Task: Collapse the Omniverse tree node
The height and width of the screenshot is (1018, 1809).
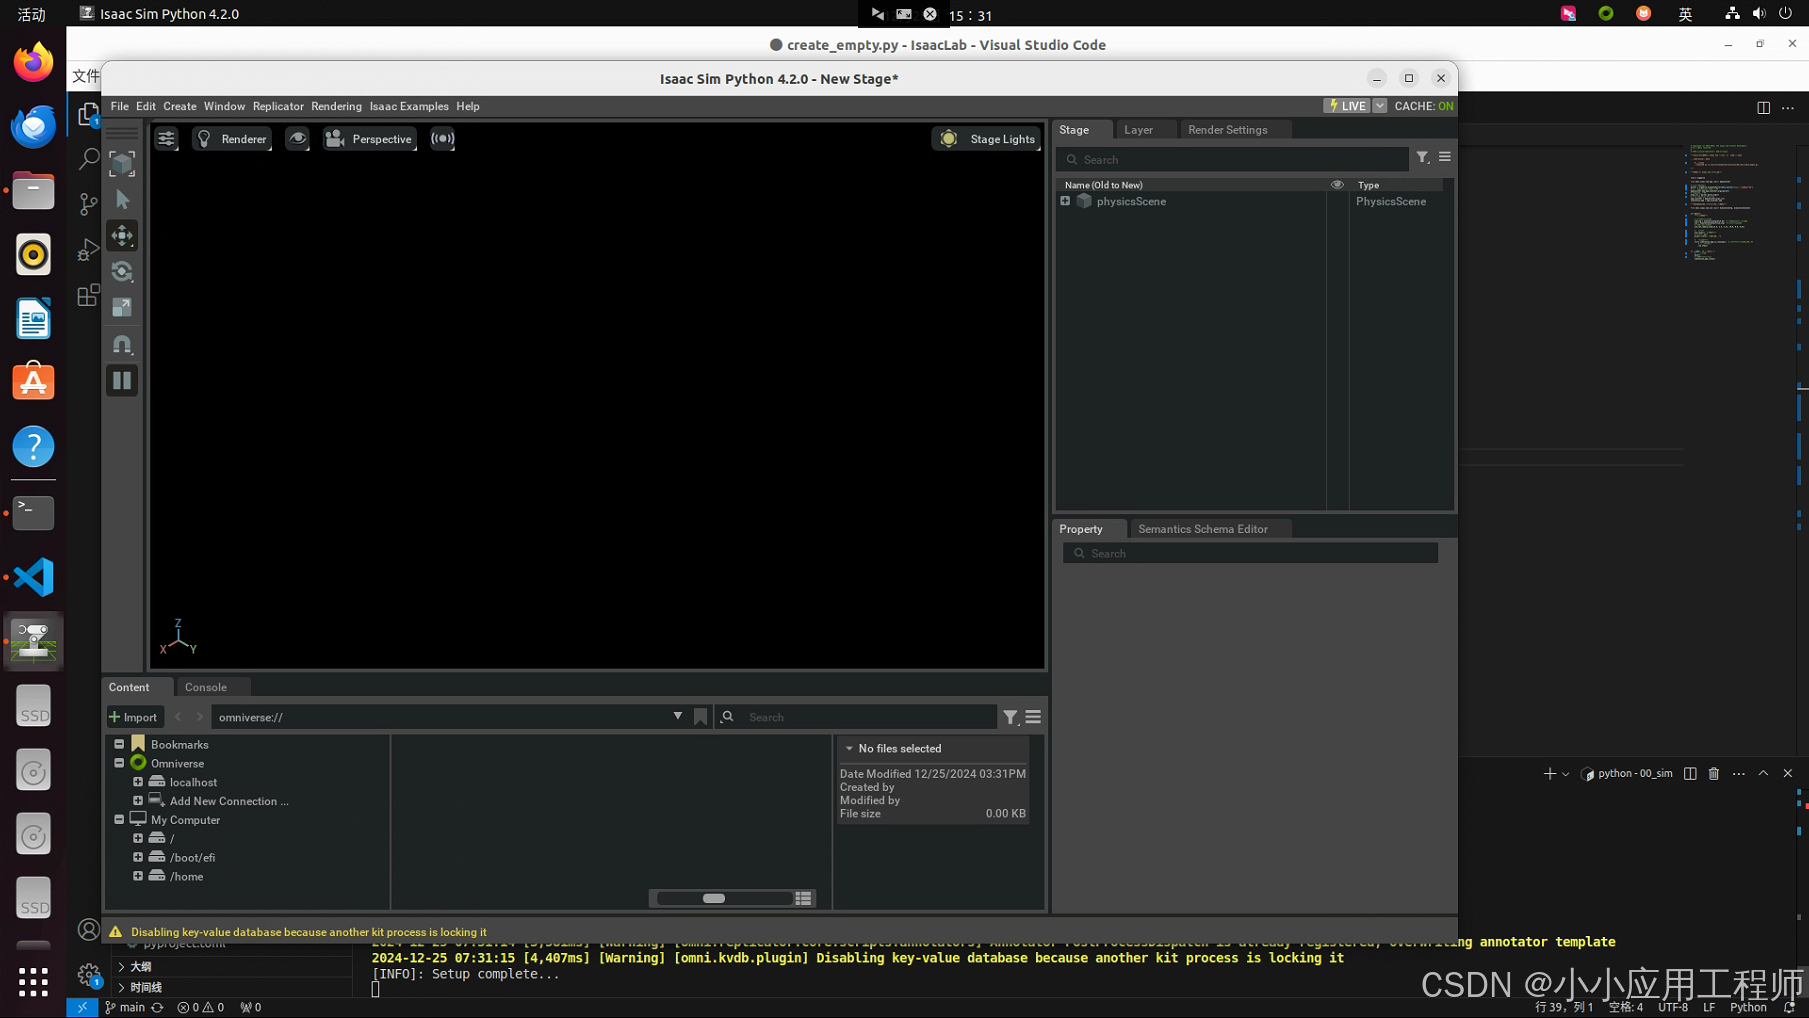Action: coord(119,763)
